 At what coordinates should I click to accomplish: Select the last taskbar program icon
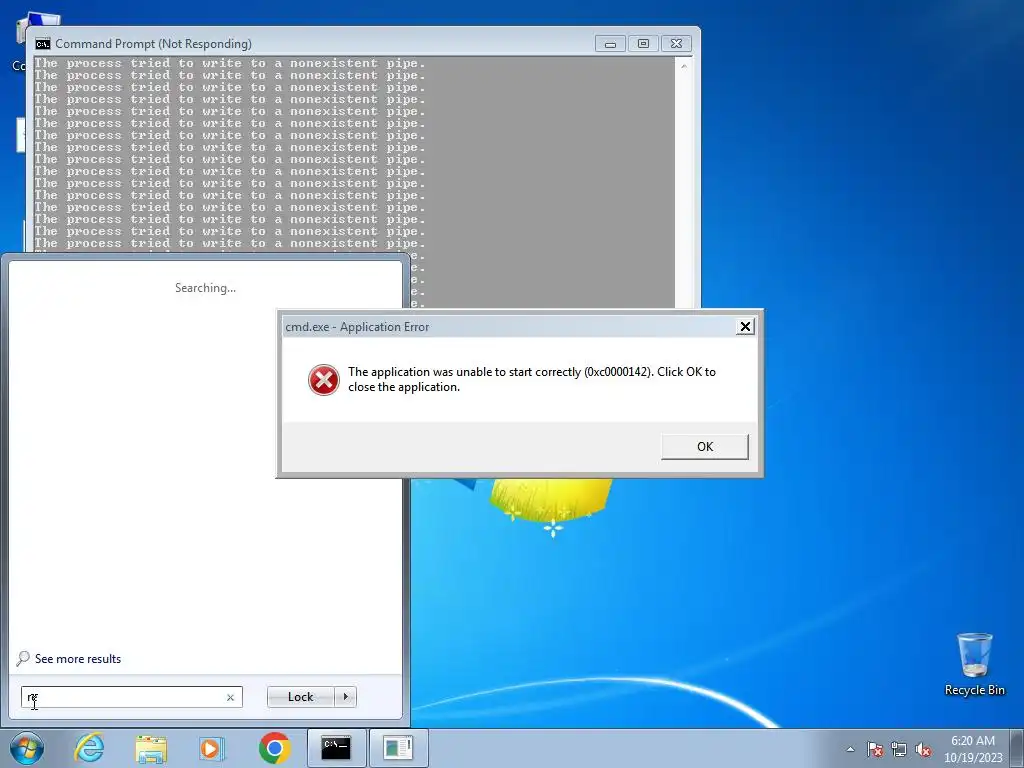[x=398, y=748]
